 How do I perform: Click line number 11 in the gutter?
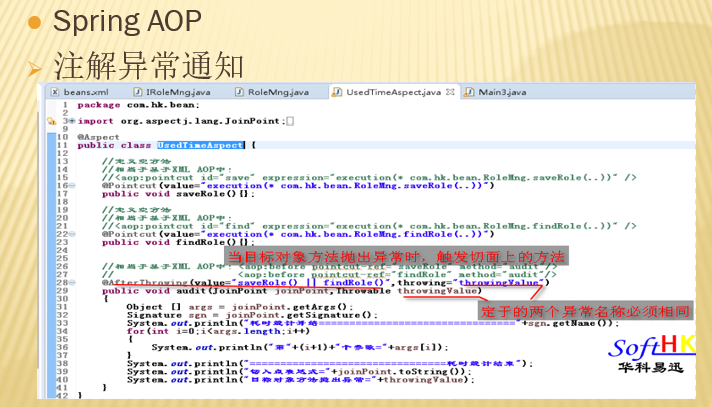62,145
